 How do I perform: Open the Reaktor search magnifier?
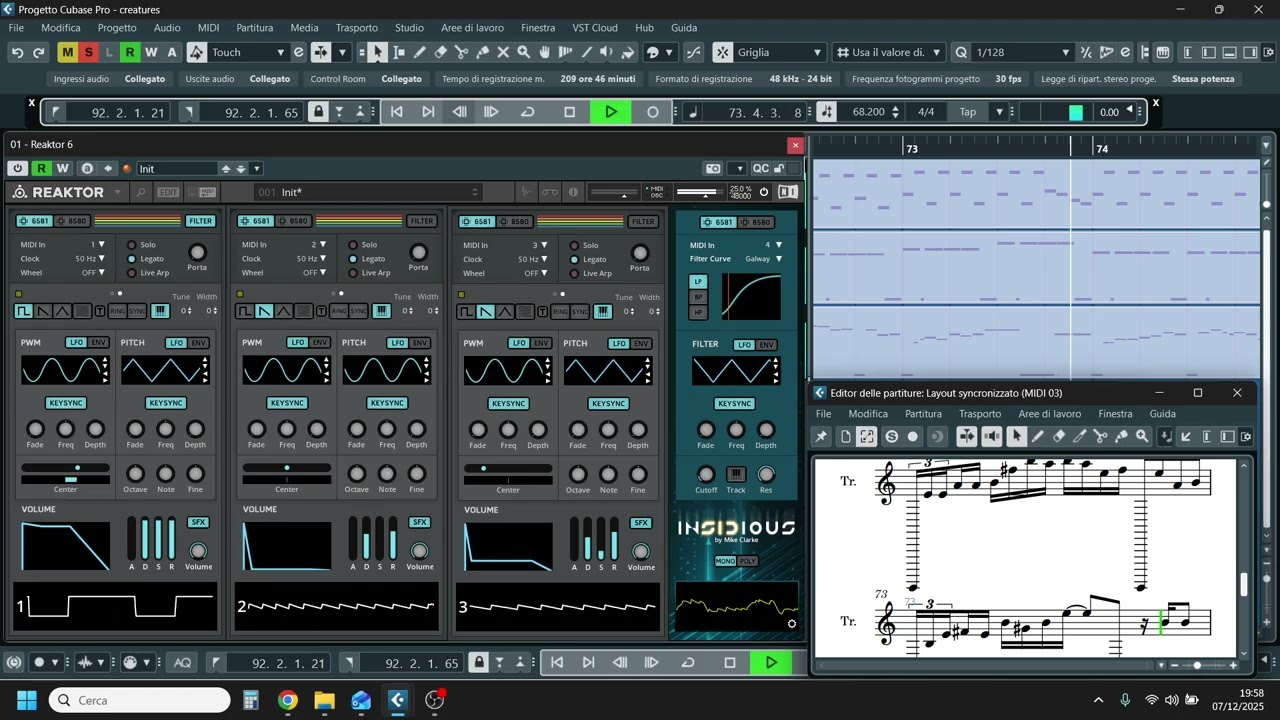(x=141, y=192)
